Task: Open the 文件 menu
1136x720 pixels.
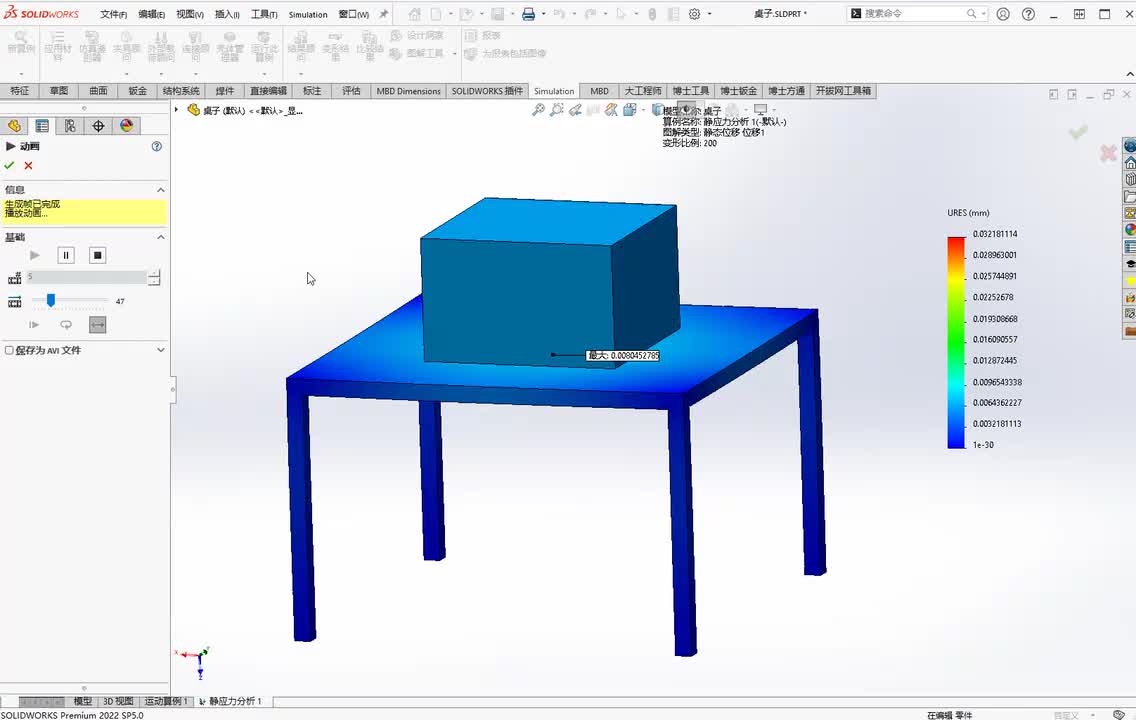Action: coord(114,14)
